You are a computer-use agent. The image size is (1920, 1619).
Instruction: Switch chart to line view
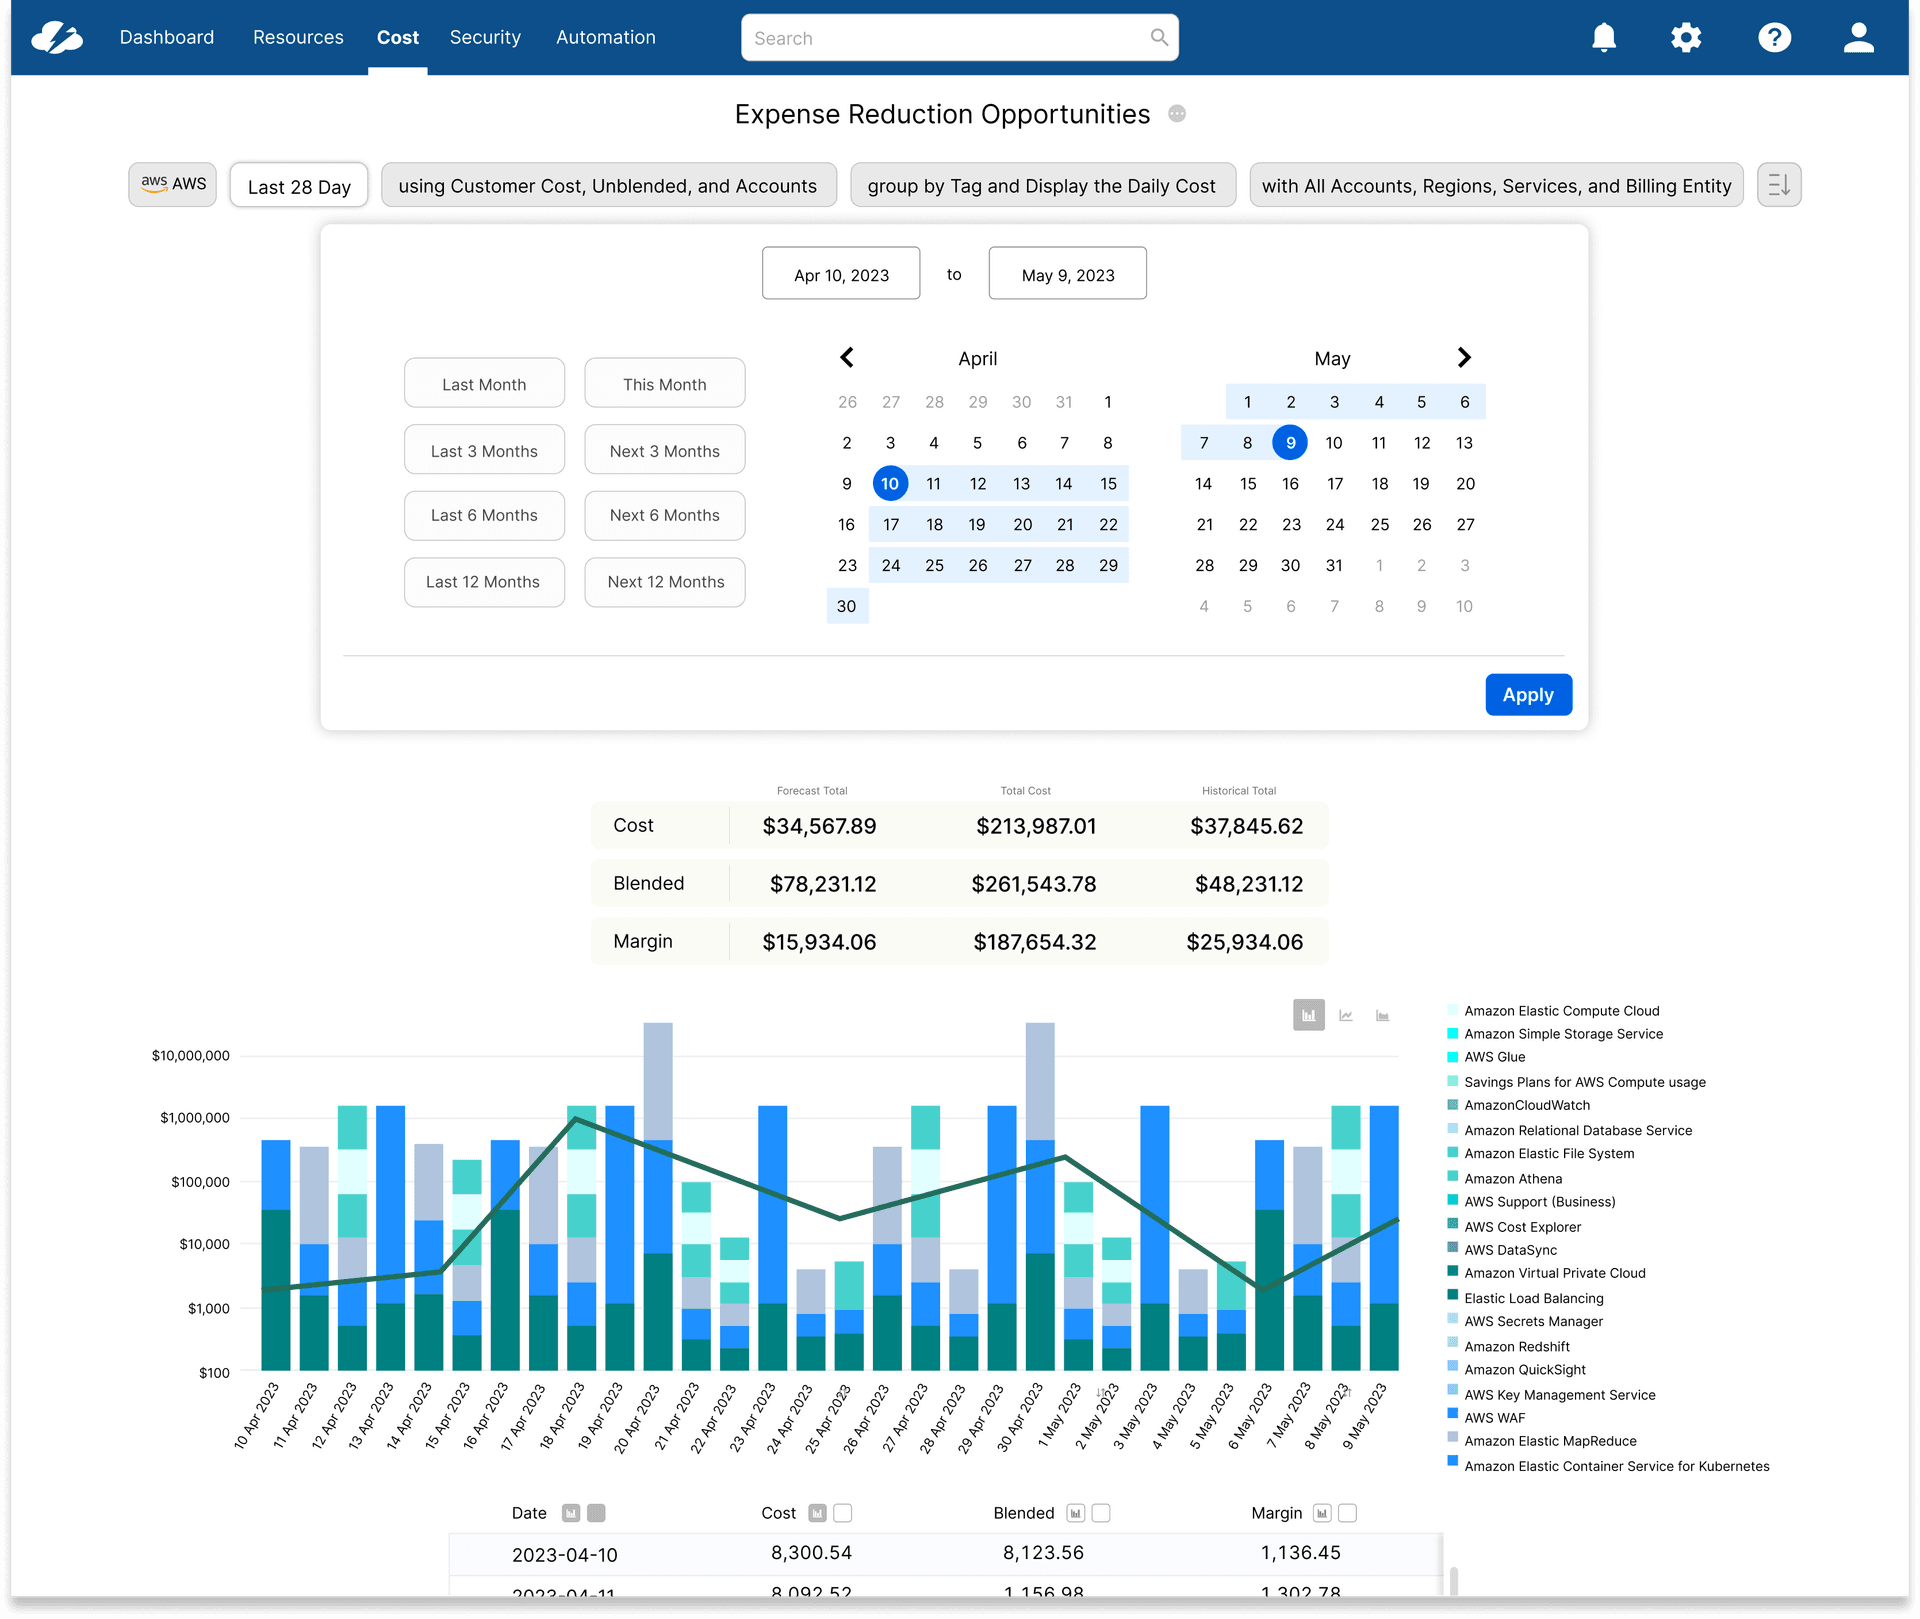[1346, 1015]
